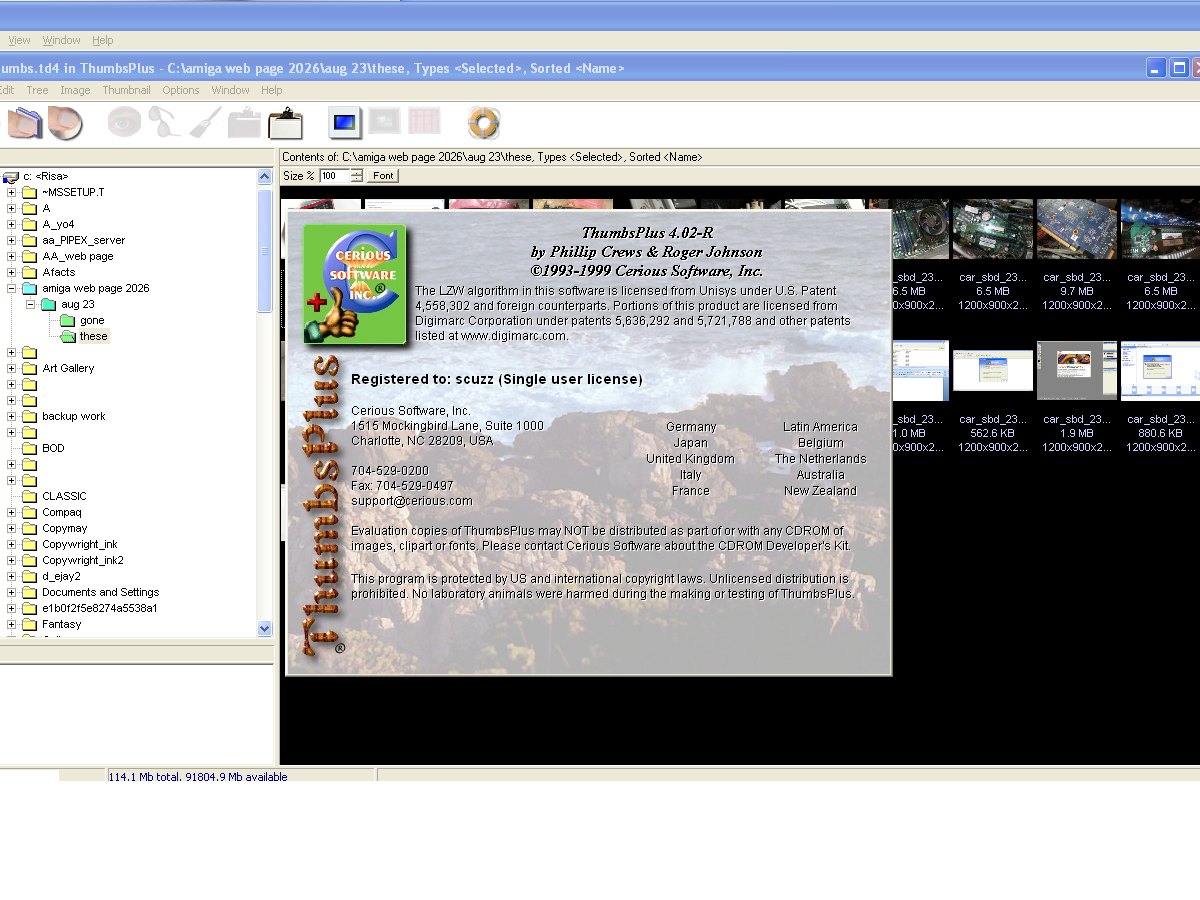Click the folder tree scrollbar up arrow

click(x=265, y=176)
